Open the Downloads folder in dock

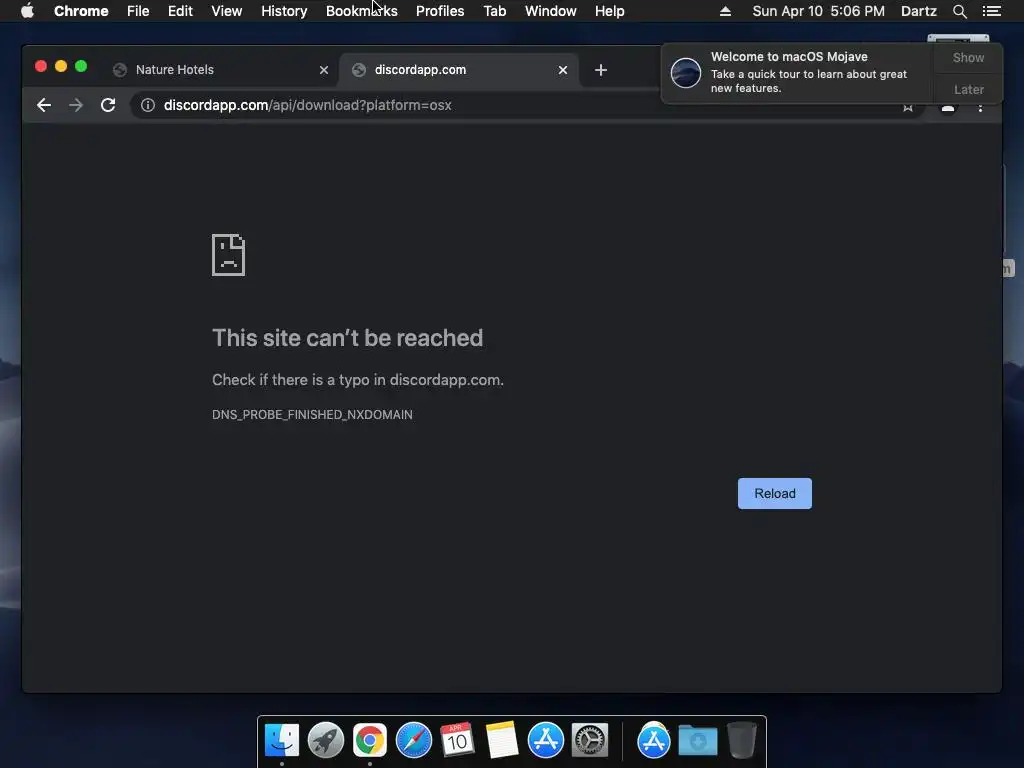697,741
